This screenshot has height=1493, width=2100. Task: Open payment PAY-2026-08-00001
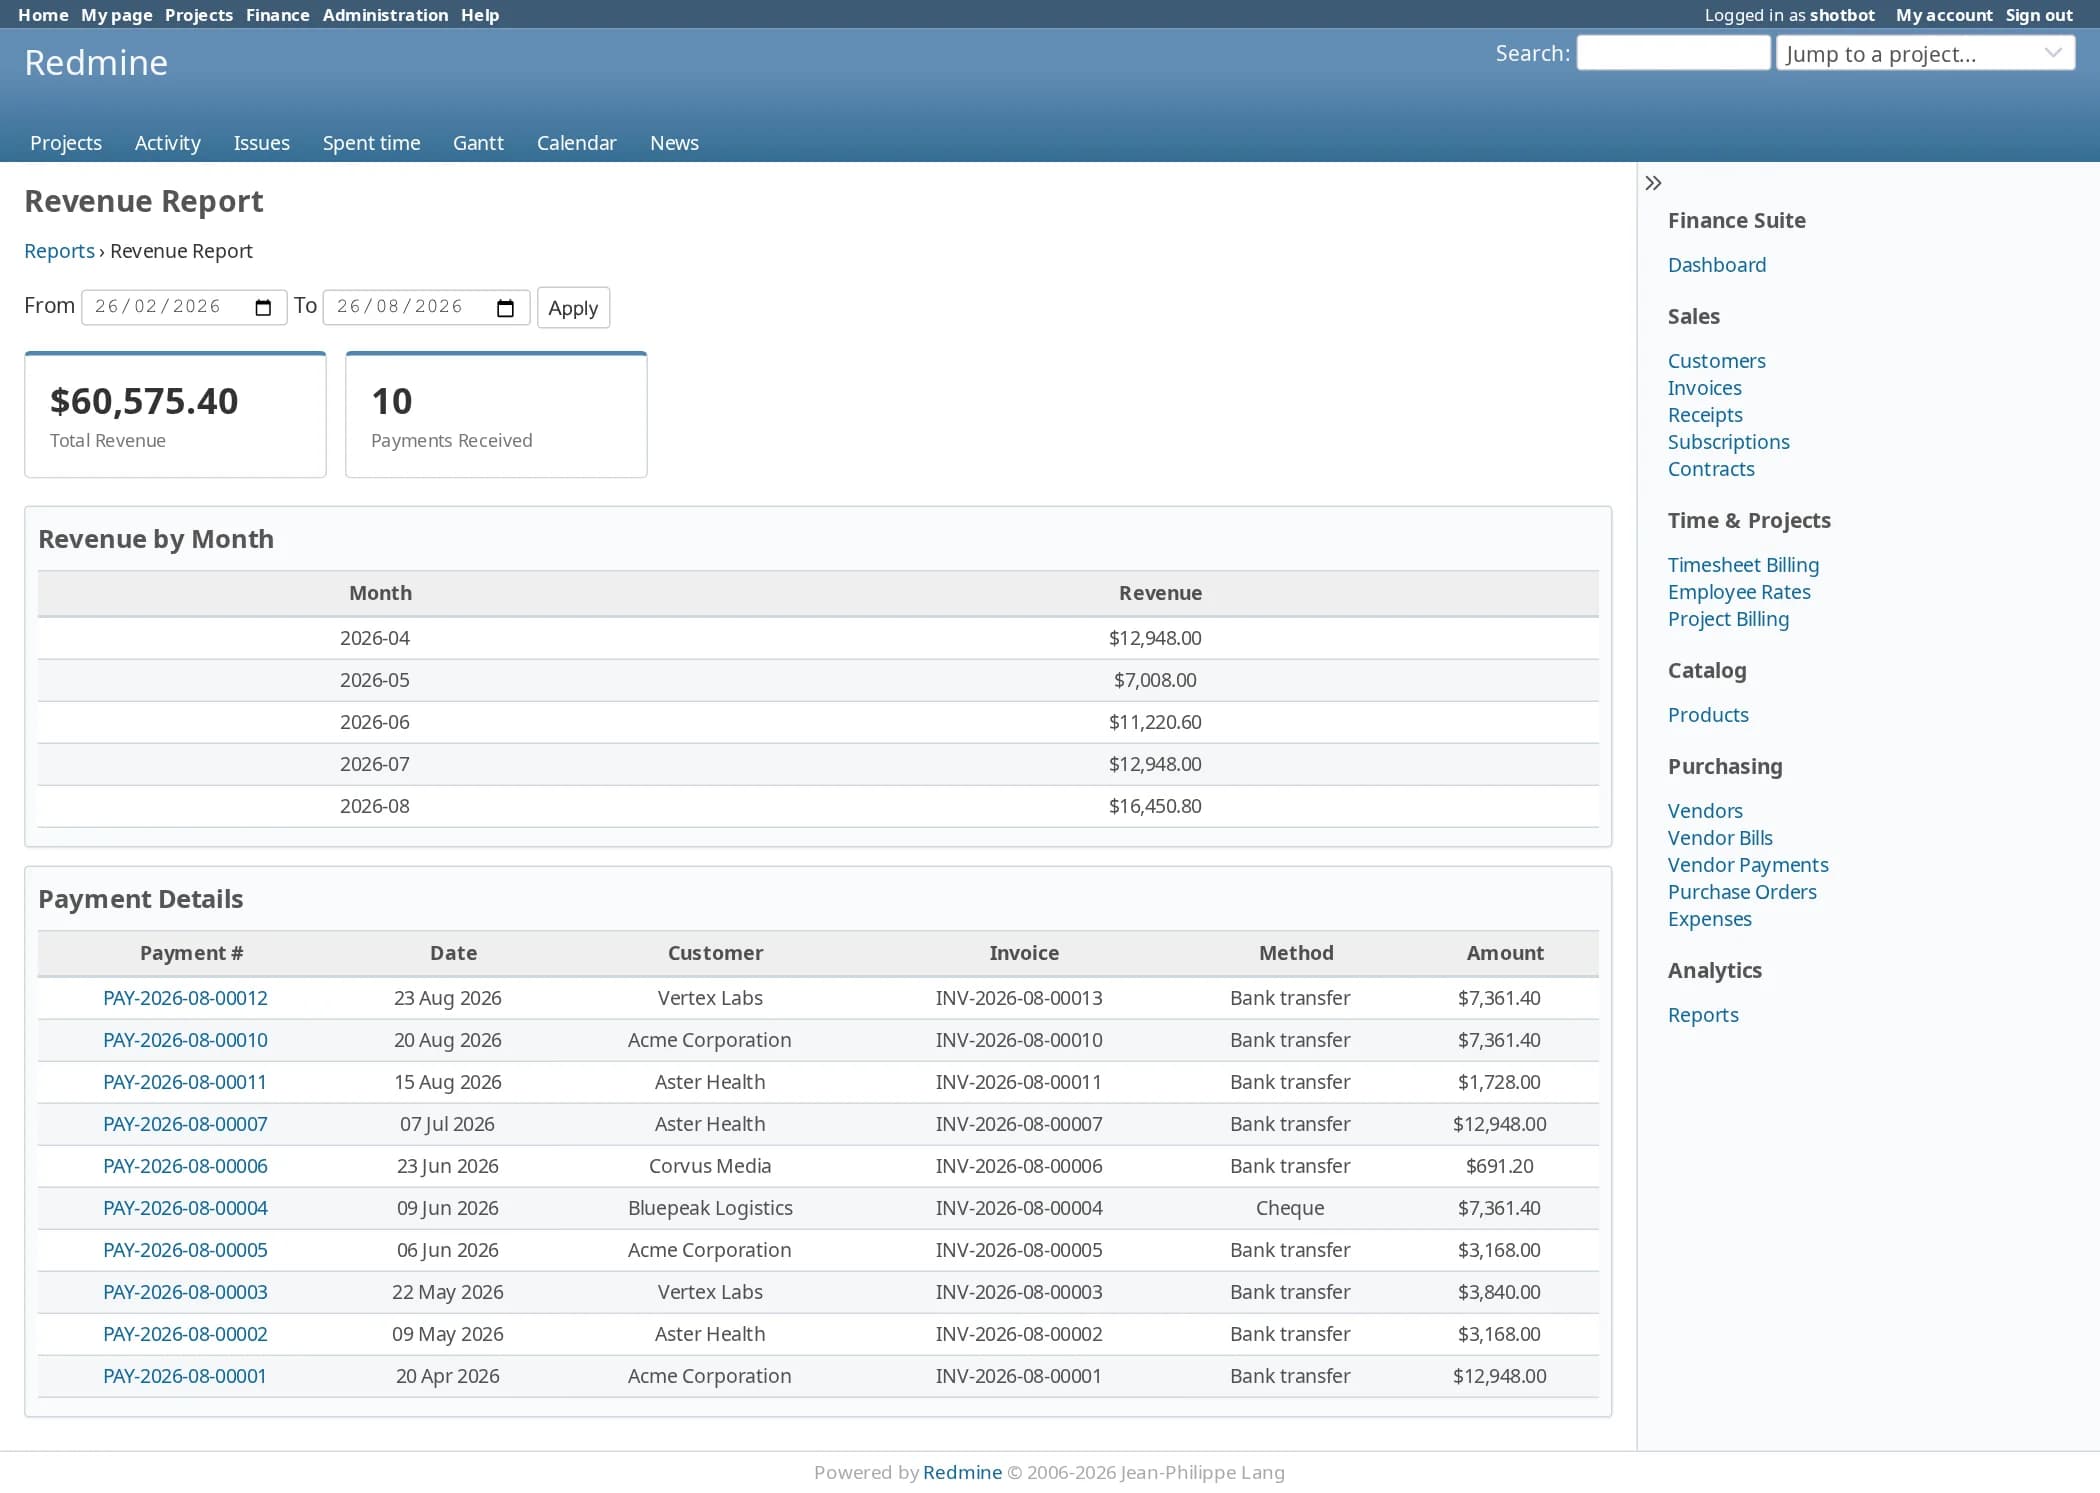click(x=185, y=1376)
